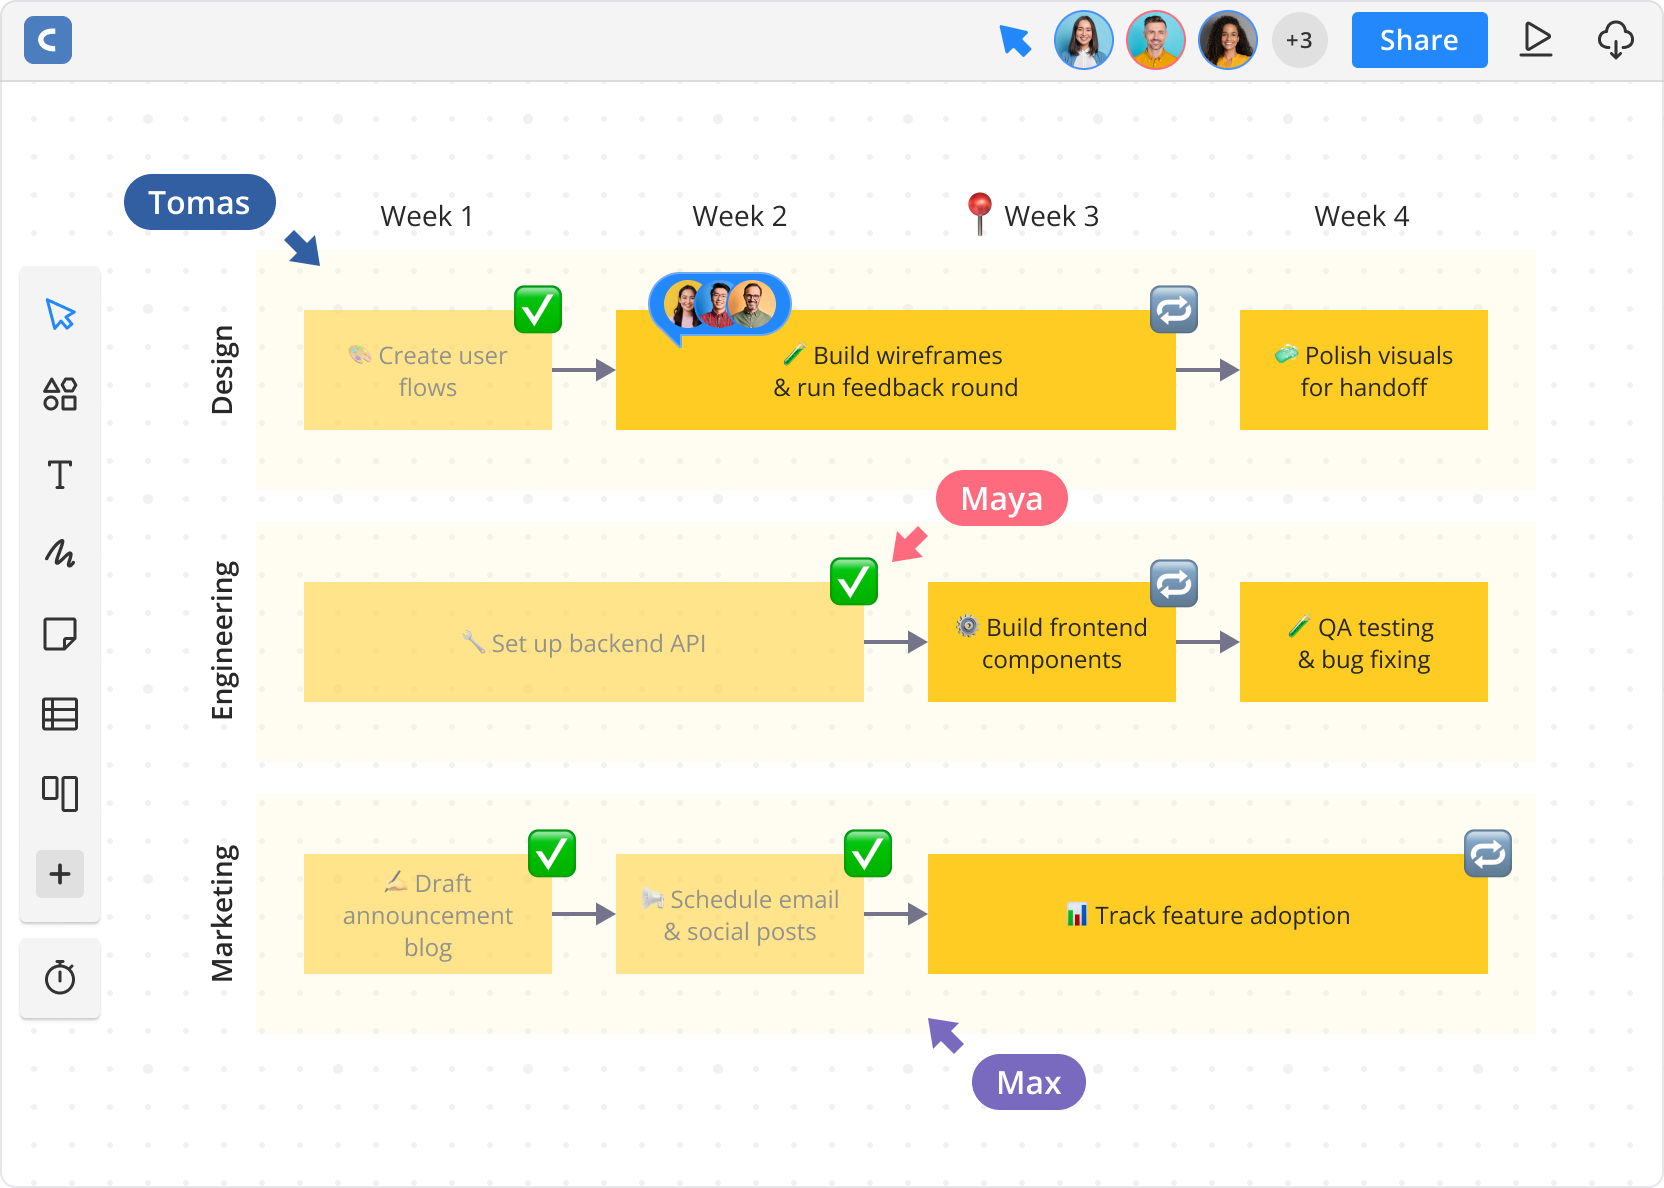The width and height of the screenshot is (1664, 1188).
Task: Click the green checkmark on Create user flows
Action: (x=538, y=310)
